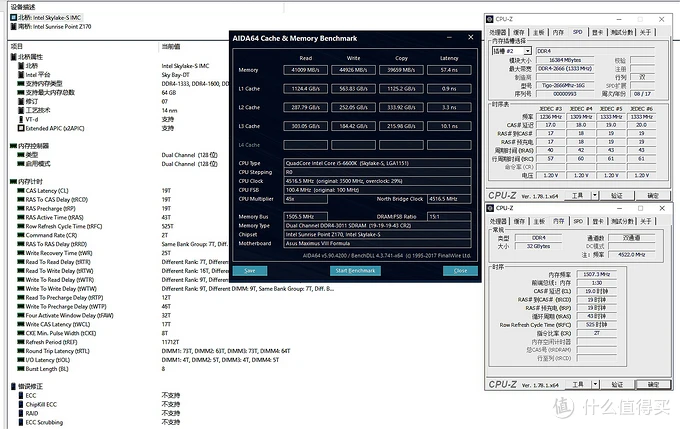Image resolution: width=680 pixels, height=429 pixels.
Task: Click the chip icon beside 北桥: Intel Skylake-S IMC
Action: pos(13,17)
